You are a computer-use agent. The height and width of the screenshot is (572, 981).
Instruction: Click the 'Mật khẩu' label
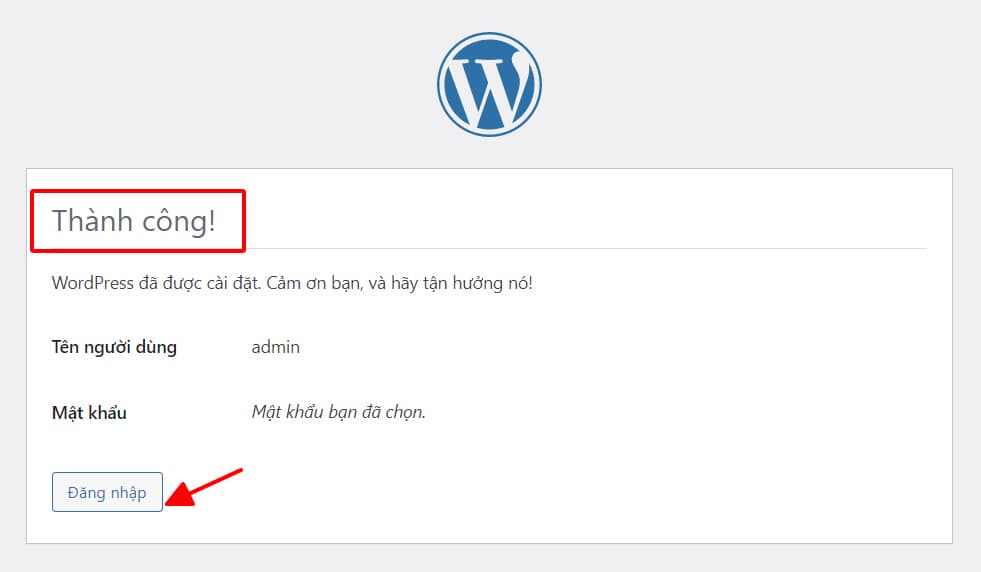click(89, 412)
